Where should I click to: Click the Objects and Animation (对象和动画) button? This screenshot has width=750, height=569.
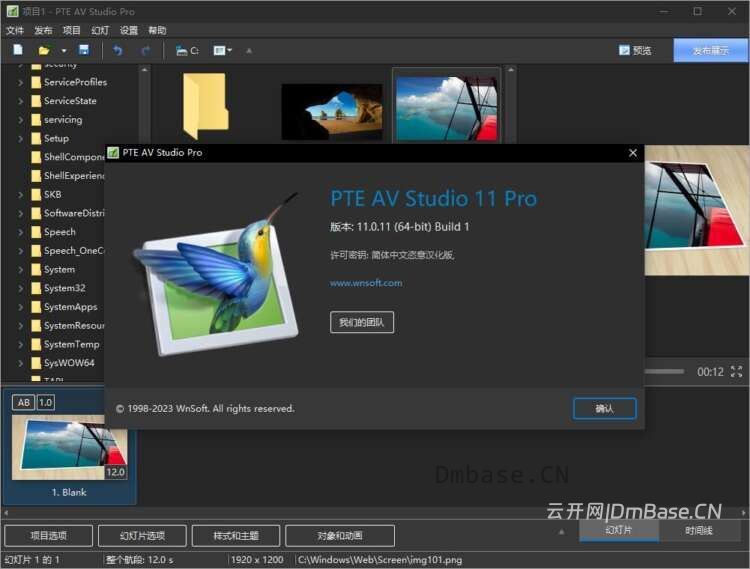340,536
